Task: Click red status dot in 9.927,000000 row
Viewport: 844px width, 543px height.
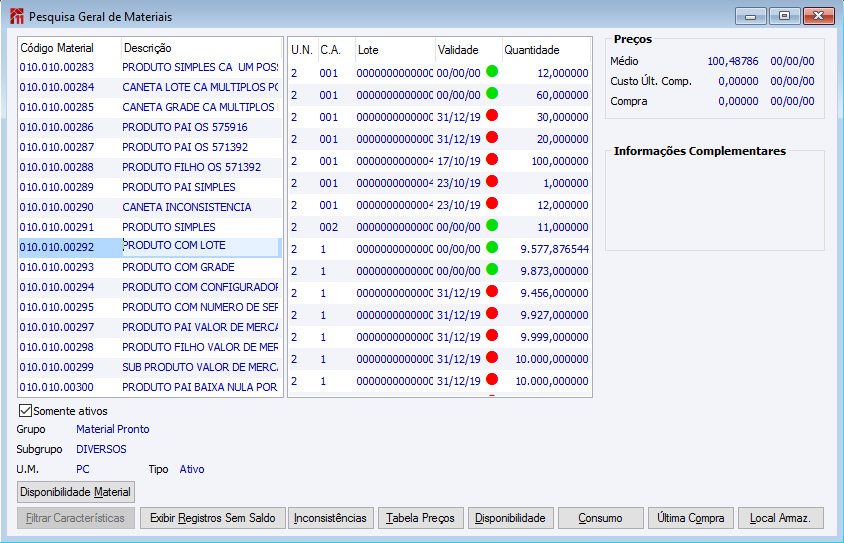Action: pos(492,313)
